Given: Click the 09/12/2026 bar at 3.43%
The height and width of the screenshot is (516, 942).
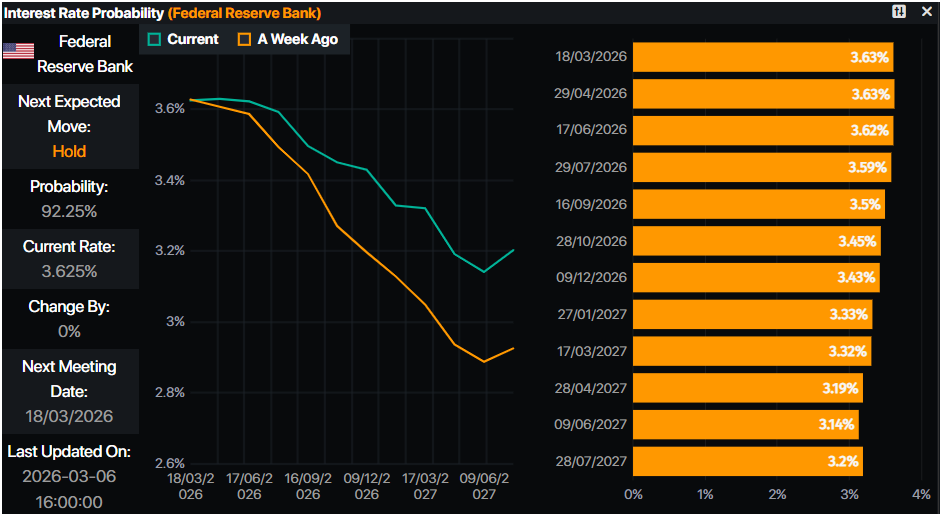Looking at the screenshot, I should coord(755,277).
